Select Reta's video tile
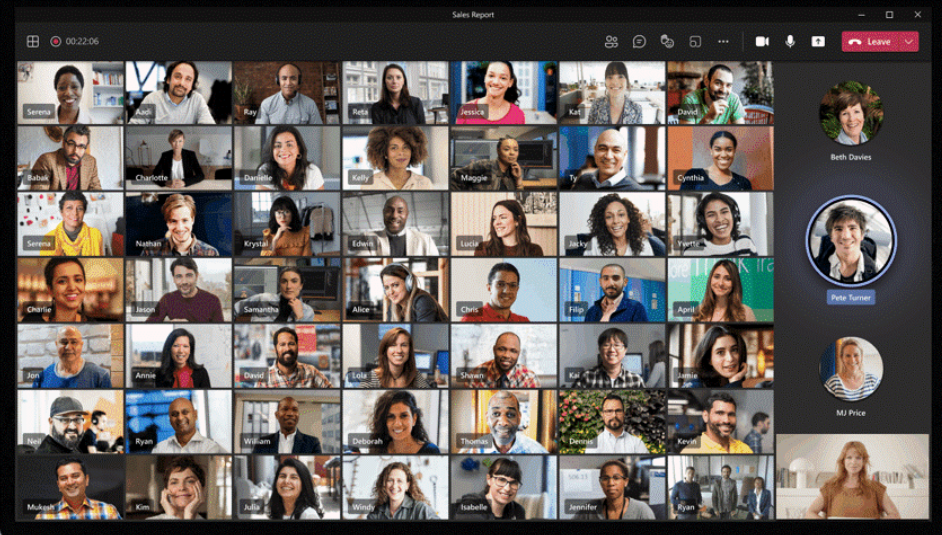The width and height of the screenshot is (942, 535). point(395,92)
